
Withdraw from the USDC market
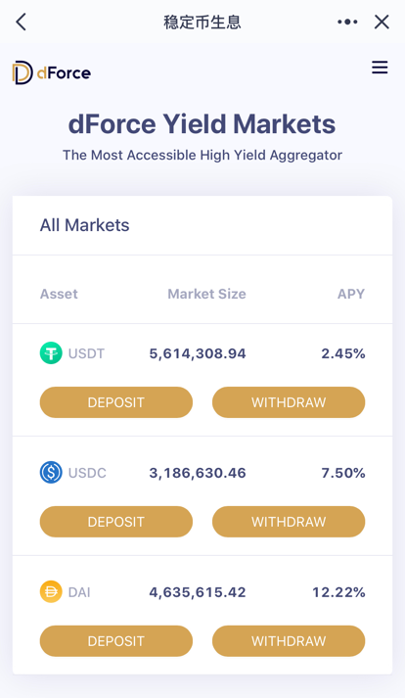[x=288, y=522]
